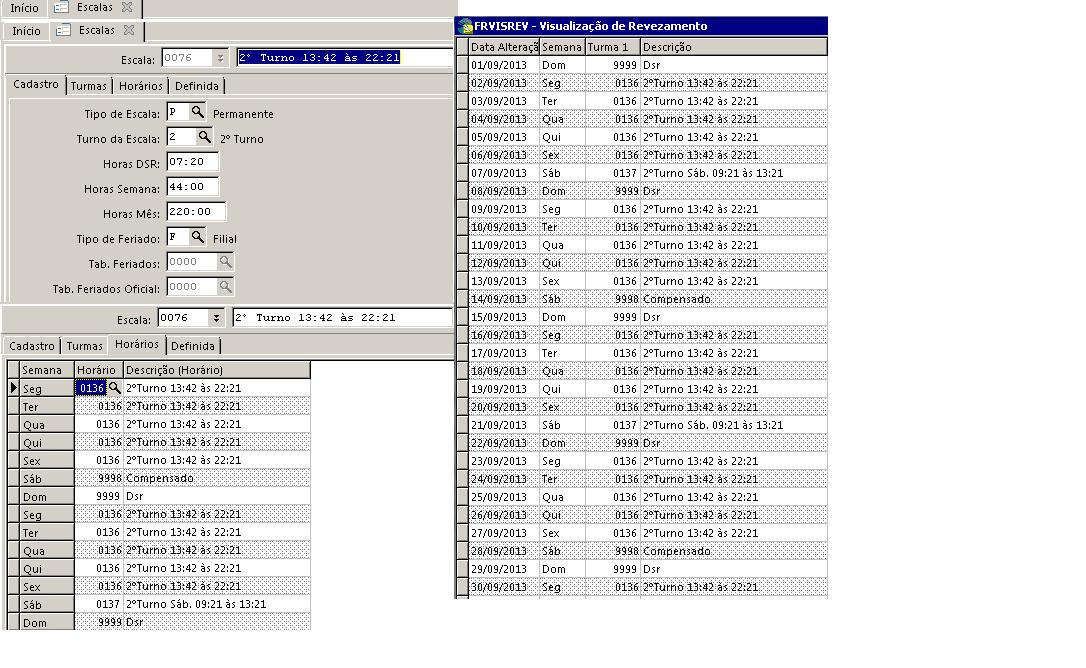Screen dimensions: 1086x668
Task: Click the Data Alteração column header
Action: tap(504, 47)
